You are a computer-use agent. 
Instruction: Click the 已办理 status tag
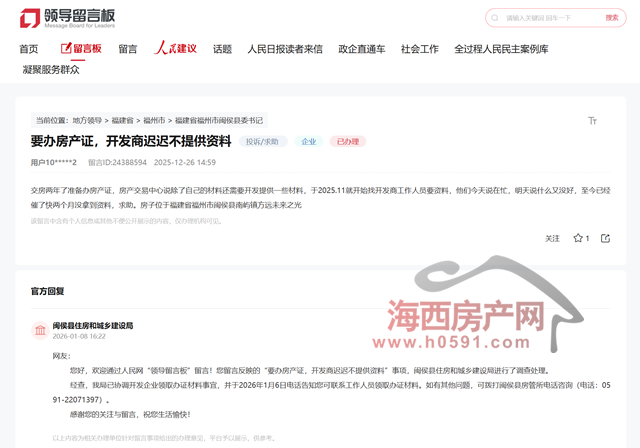348,142
